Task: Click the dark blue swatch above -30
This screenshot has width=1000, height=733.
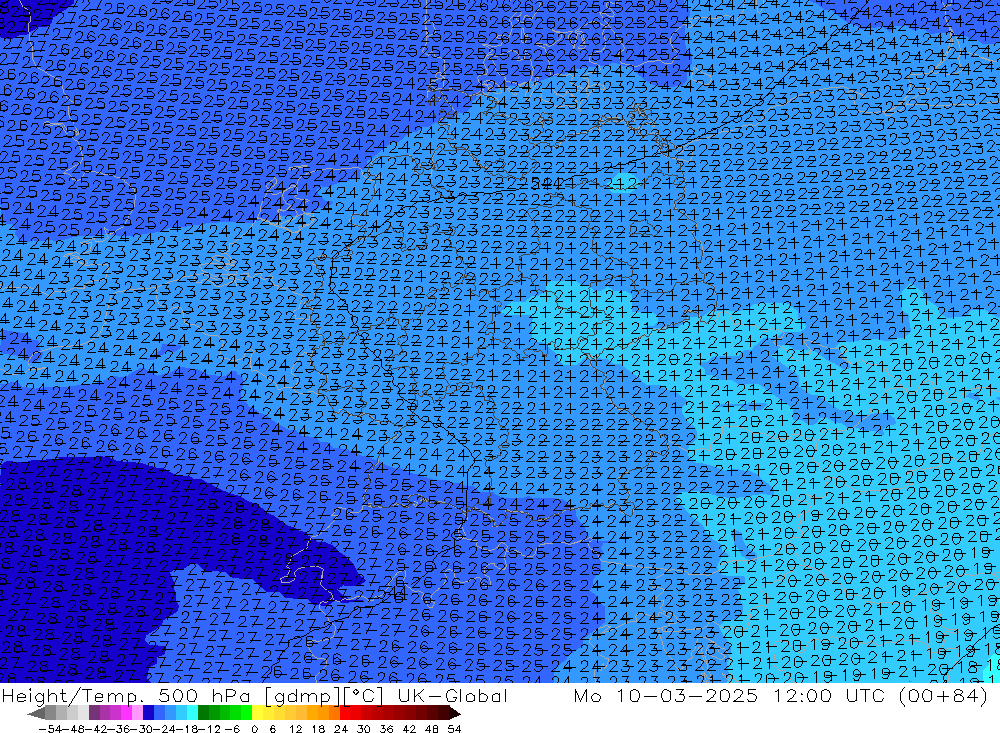Action: (x=148, y=713)
